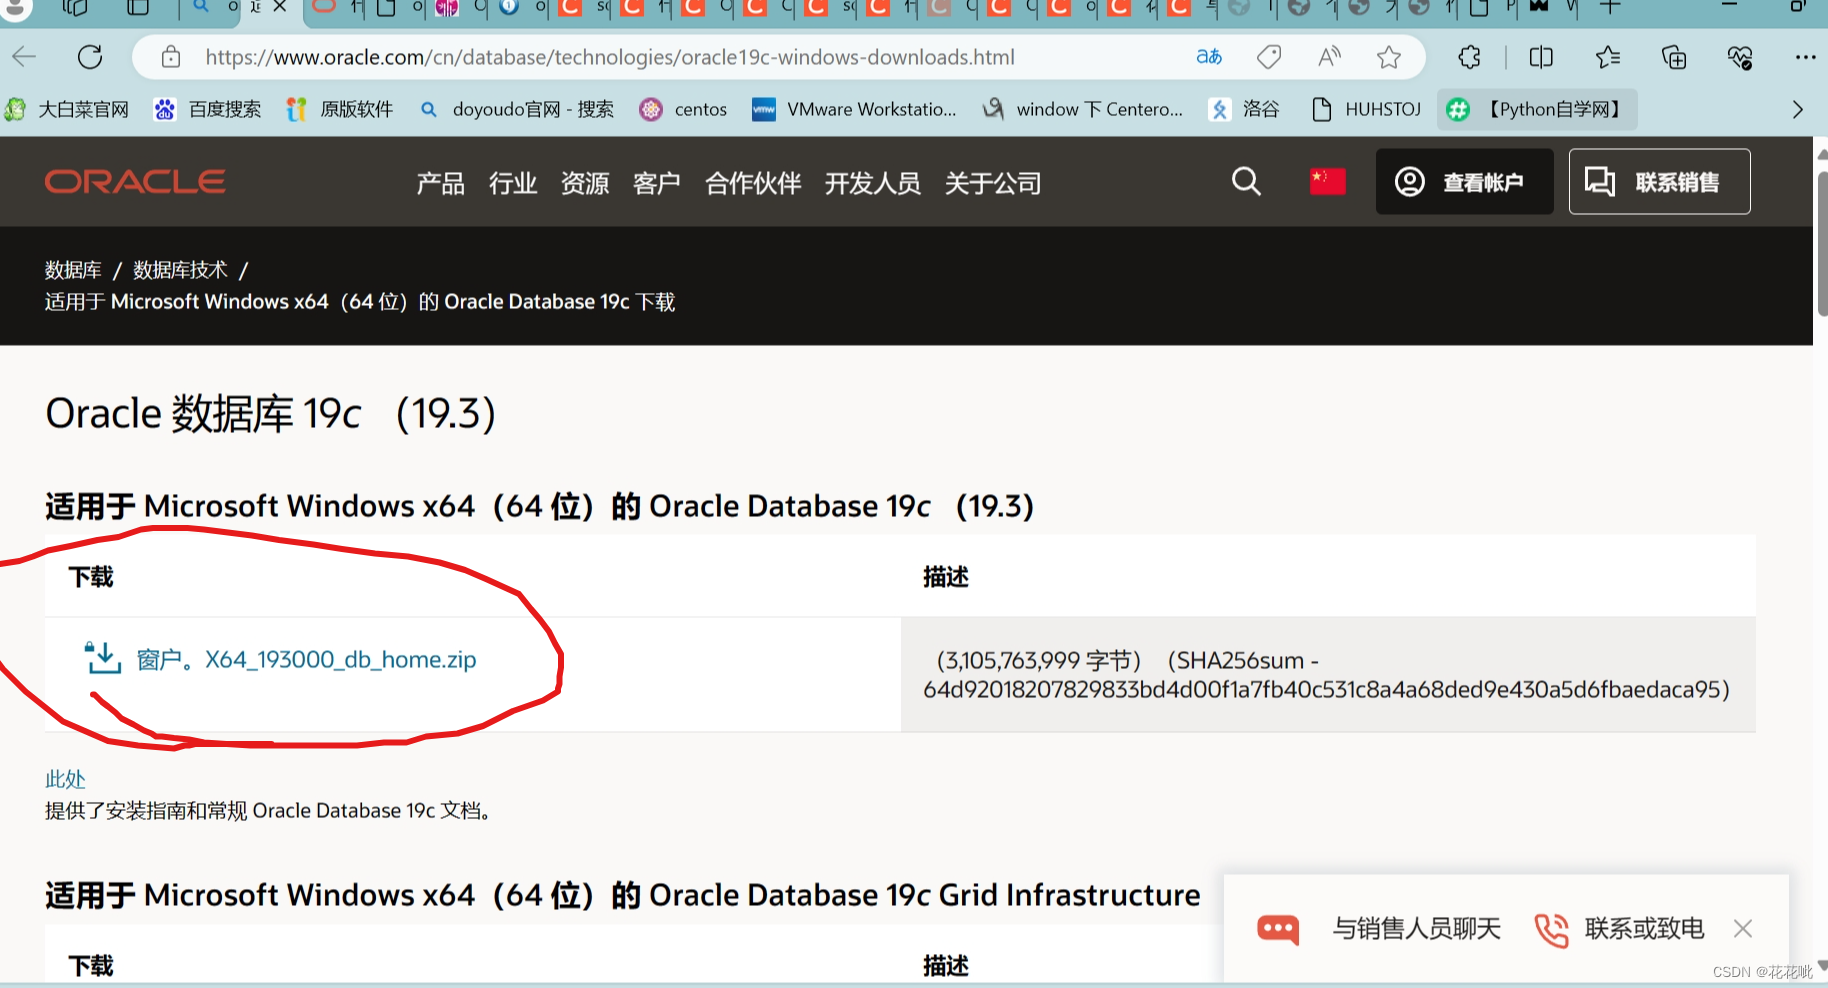Open HUHSTOJ bookmark
Viewport: 1828px width, 988px height.
(1366, 109)
